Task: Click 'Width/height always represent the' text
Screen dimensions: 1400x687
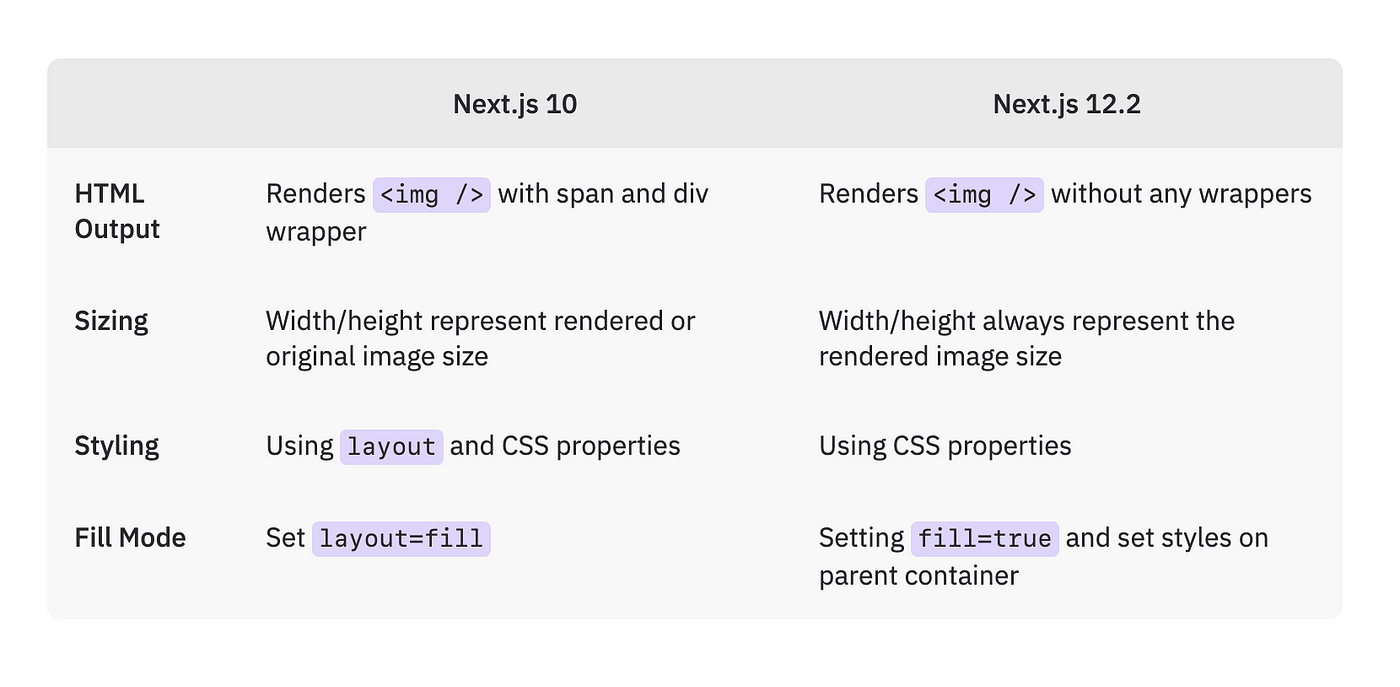Action: pyautogui.click(x=1027, y=321)
